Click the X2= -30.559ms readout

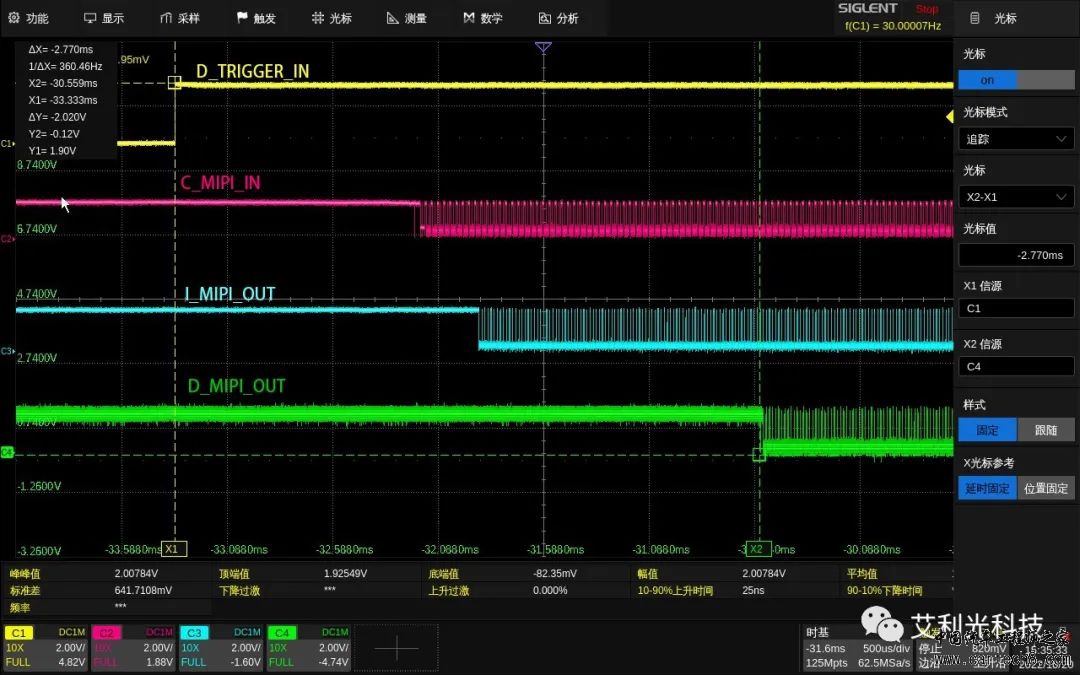63,83
